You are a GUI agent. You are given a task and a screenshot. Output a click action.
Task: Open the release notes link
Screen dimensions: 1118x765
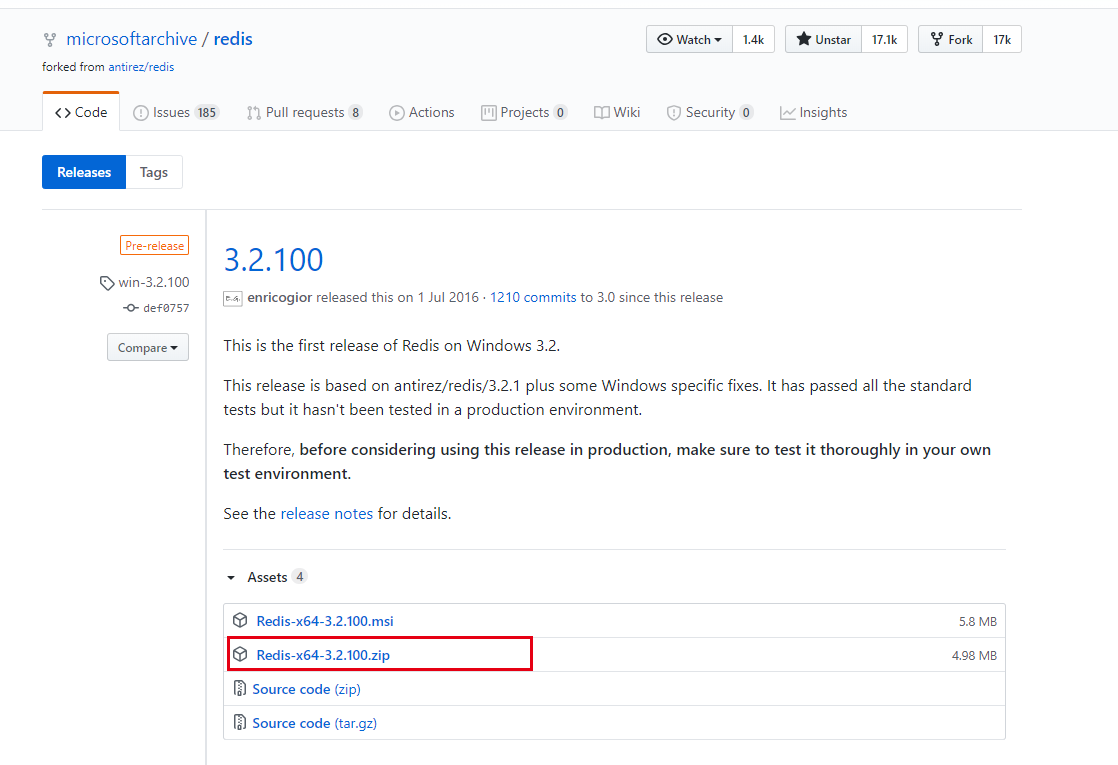tap(326, 514)
